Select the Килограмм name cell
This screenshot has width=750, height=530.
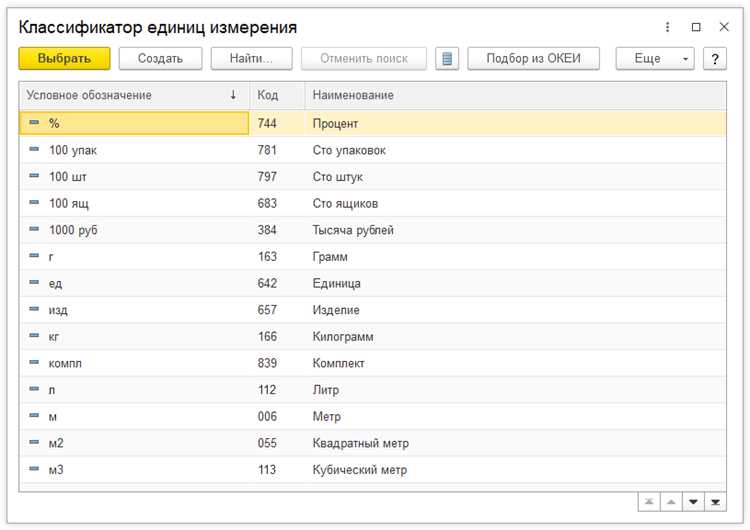pos(516,336)
